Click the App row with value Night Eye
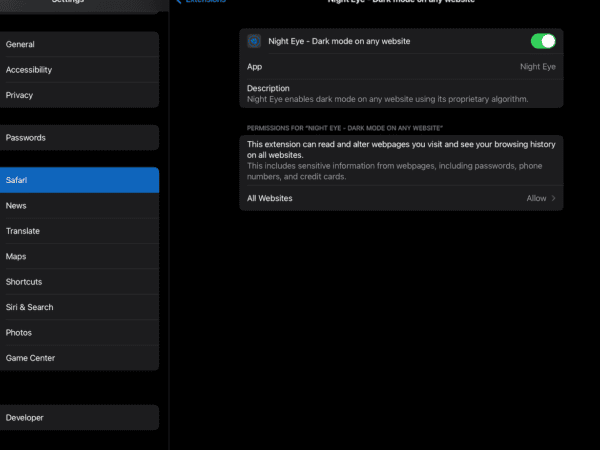Viewport: 600px width, 450px height. click(x=401, y=67)
